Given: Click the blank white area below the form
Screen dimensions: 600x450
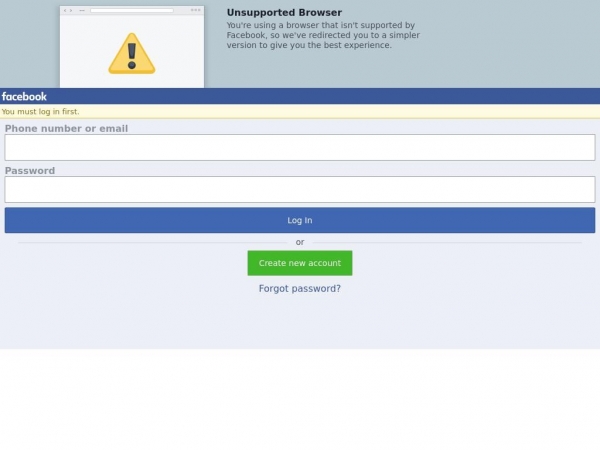Looking at the screenshot, I should click(300, 400).
